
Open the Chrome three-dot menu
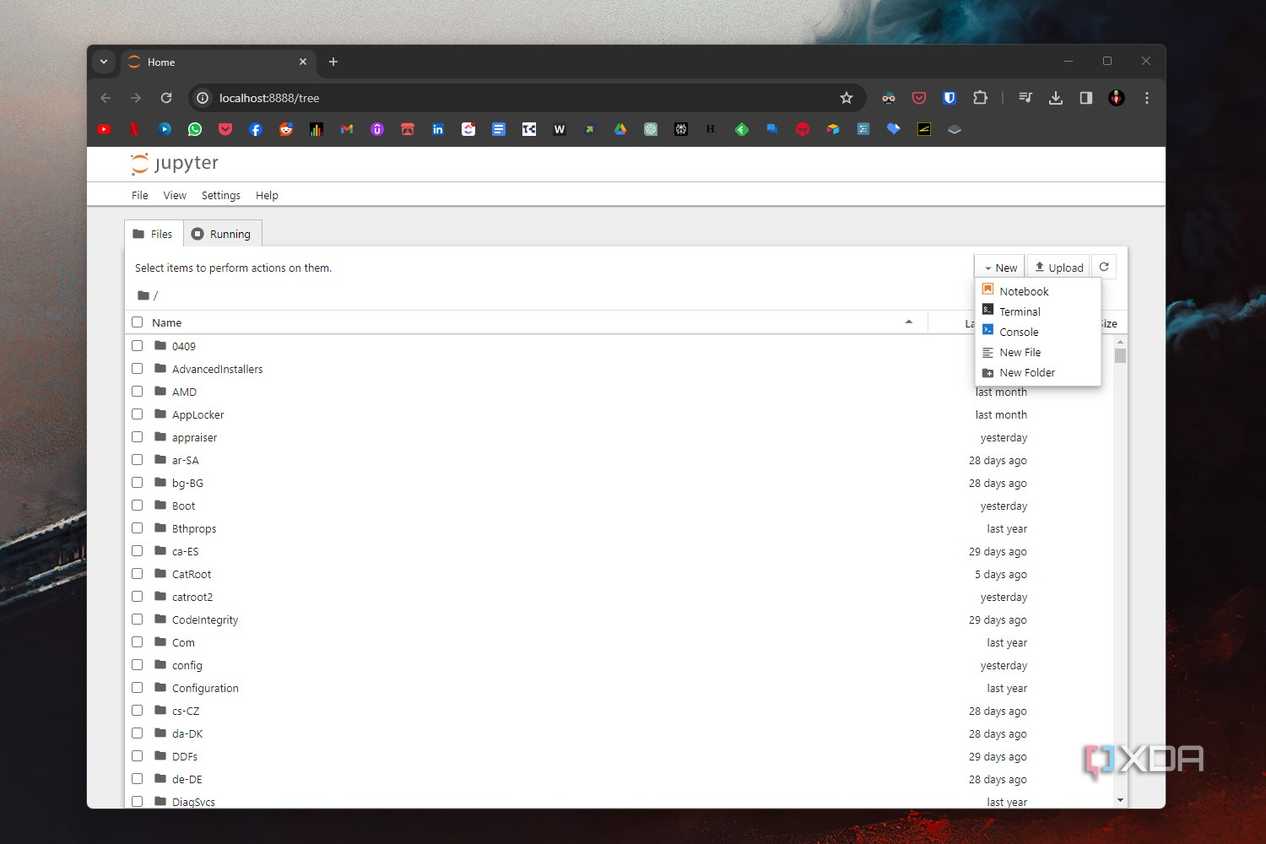[x=1147, y=98]
